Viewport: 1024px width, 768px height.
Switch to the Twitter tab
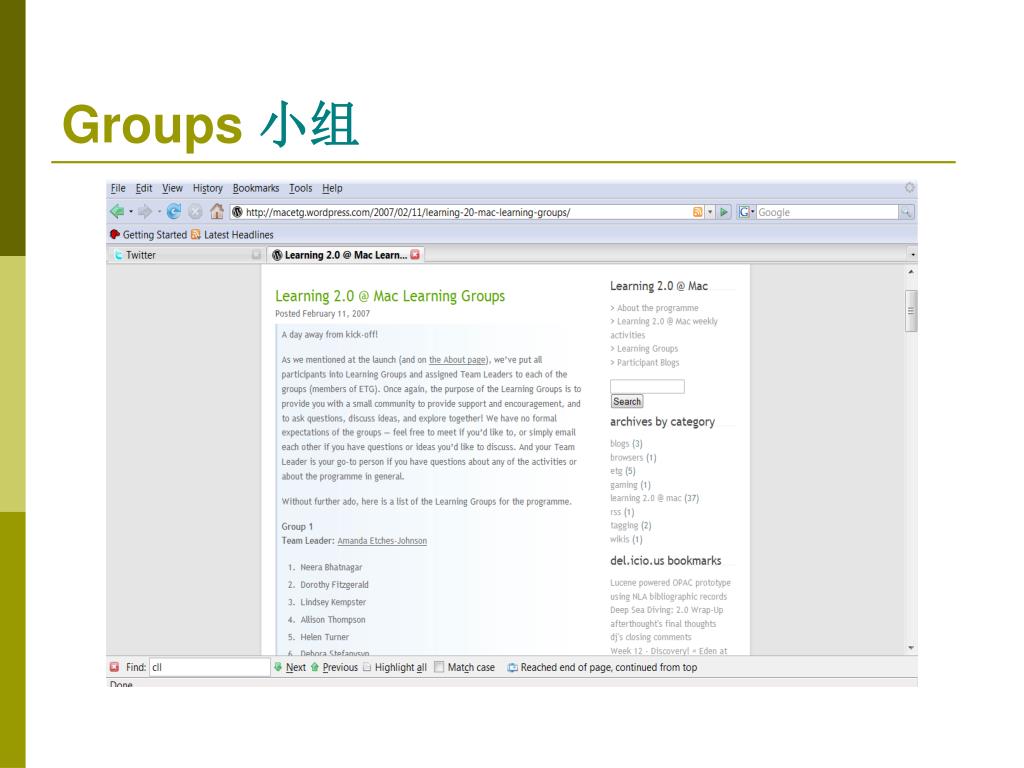click(x=186, y=255)
